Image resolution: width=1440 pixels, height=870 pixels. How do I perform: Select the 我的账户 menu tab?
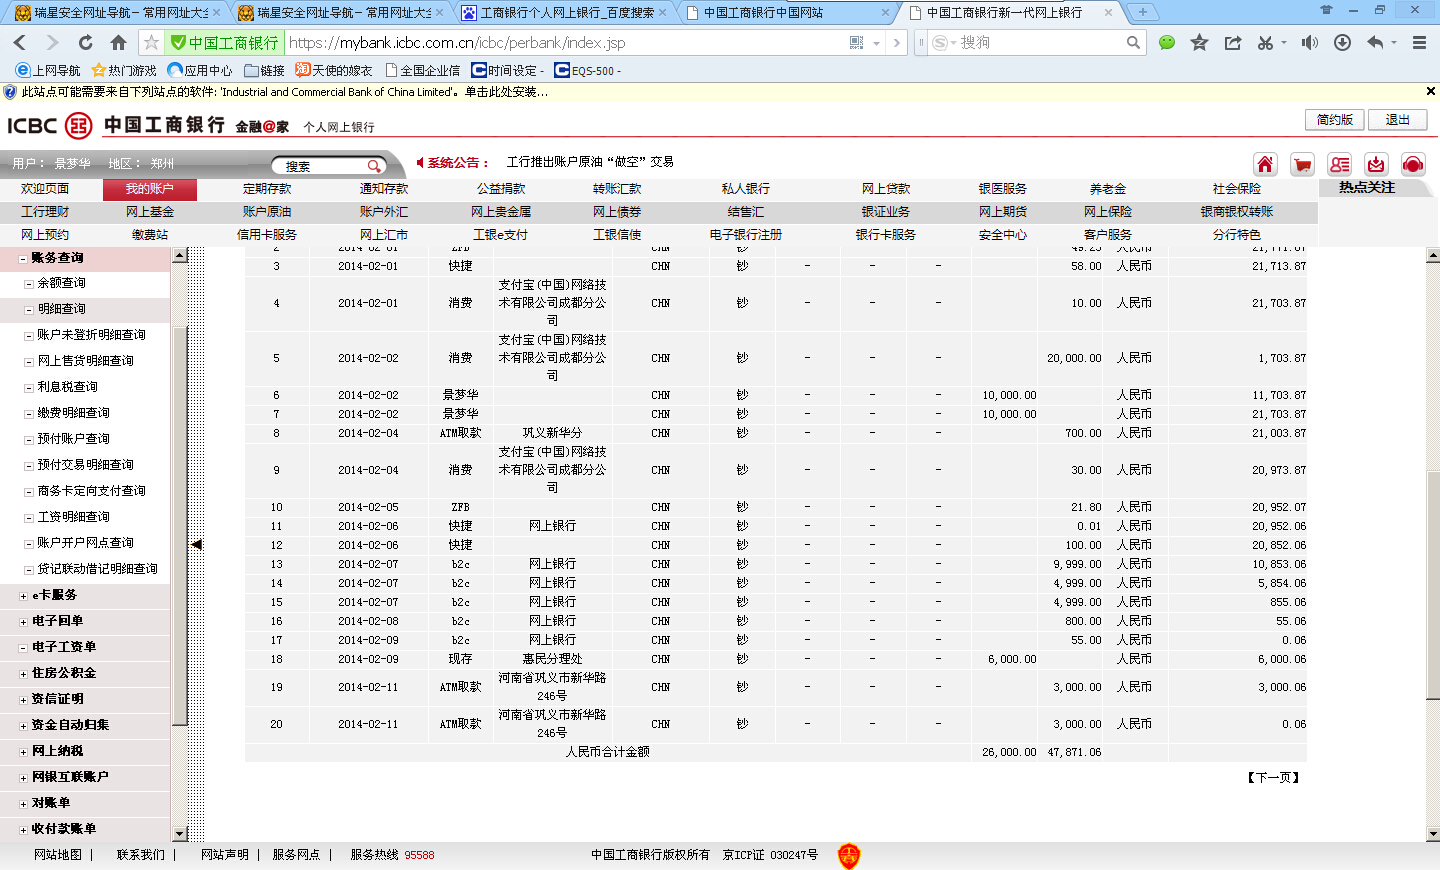point(149,189)
